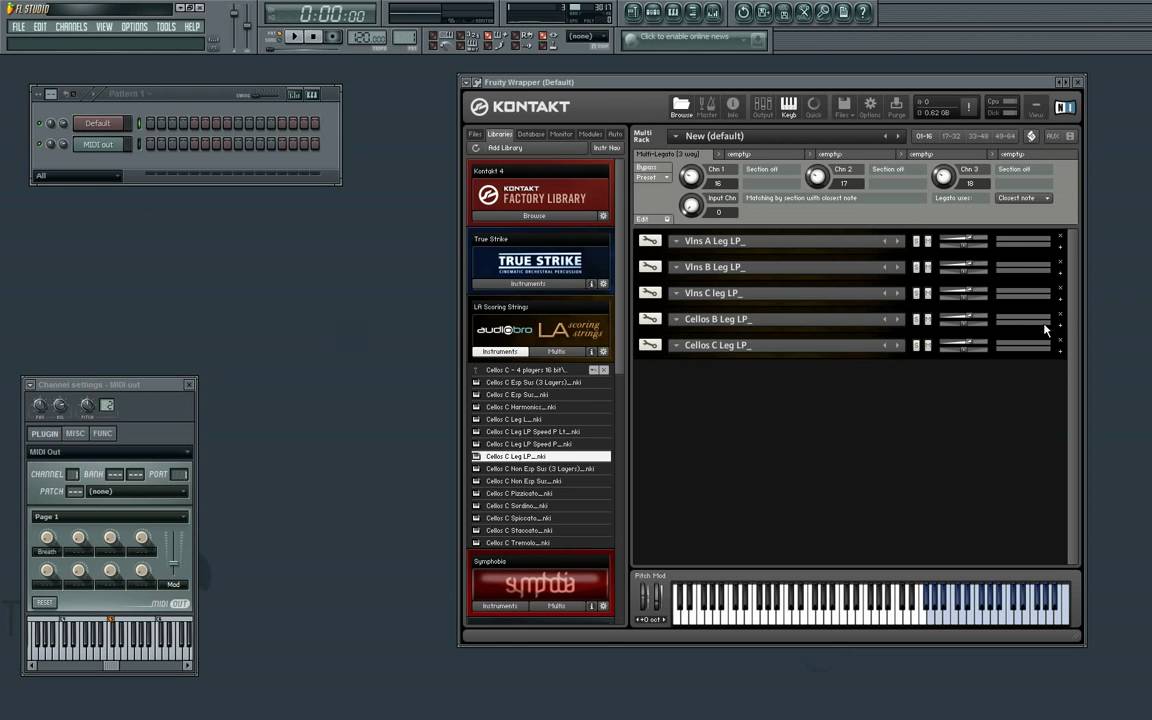This screenshot has height=720, width=1152.
Task: Open the All filter dropdown in step sequencer
Action: [x=77, y=176]
